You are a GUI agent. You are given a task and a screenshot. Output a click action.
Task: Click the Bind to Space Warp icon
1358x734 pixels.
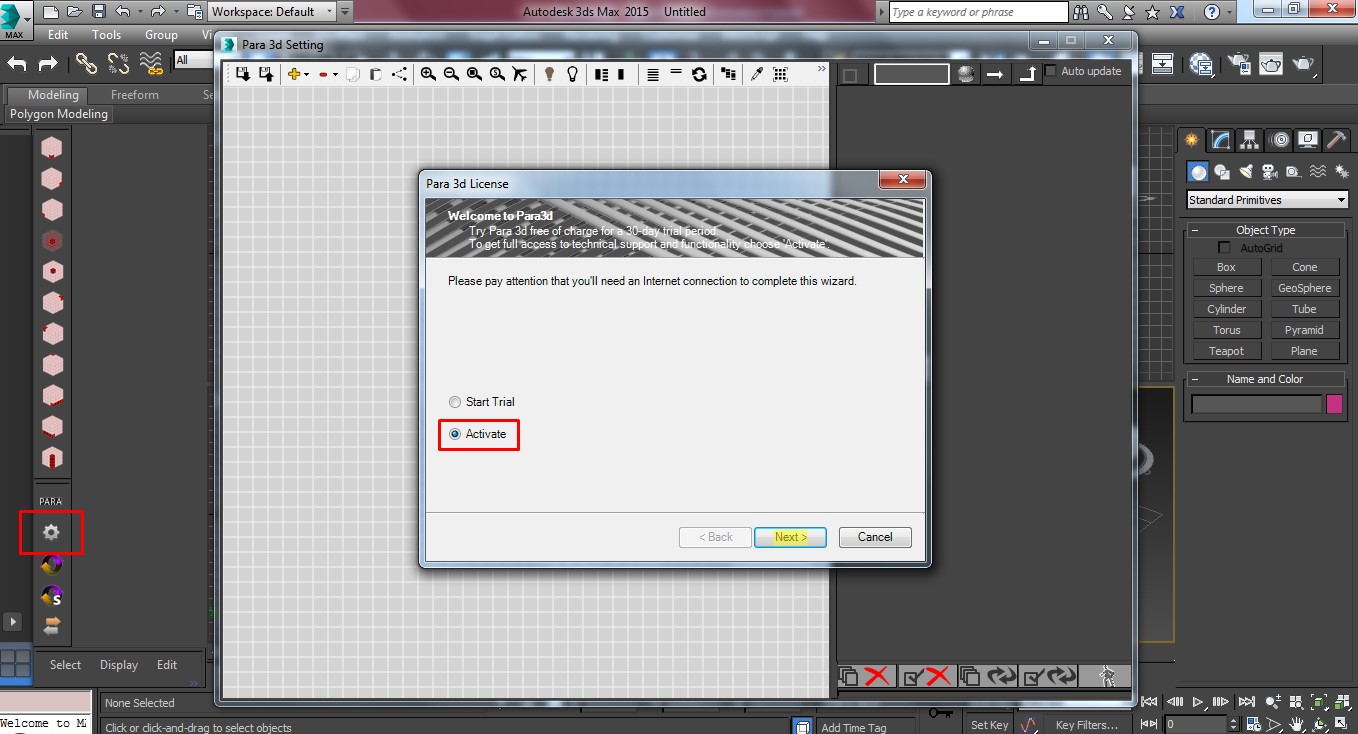(x=151, y=64)
